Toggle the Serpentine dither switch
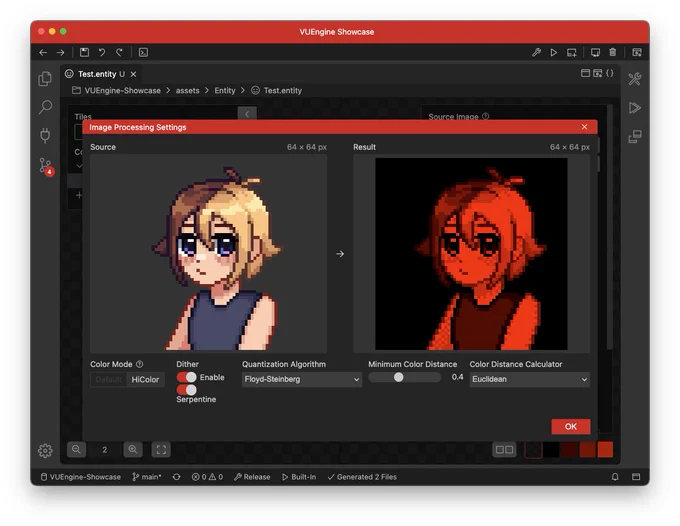The width and height of the screenshot is (680, 526). (186, 389)
